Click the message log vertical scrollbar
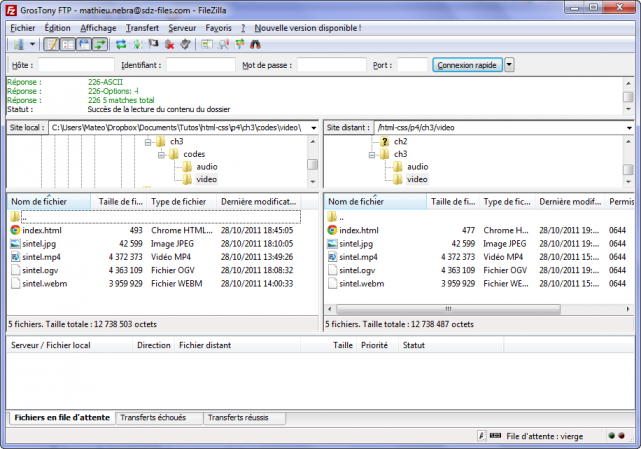Screen dimensions: 641x449 pyautogui.click(x=627, y=95)
